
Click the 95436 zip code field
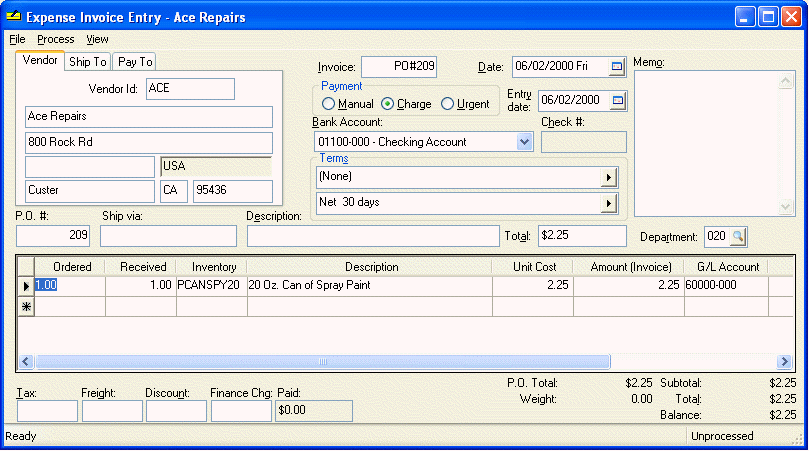point(233,191)
